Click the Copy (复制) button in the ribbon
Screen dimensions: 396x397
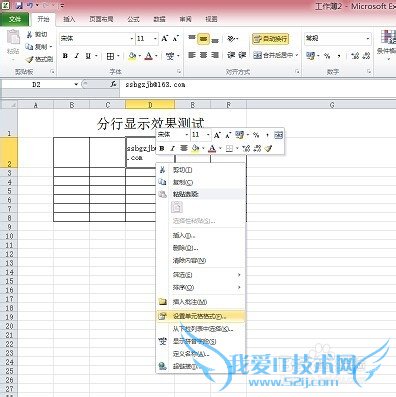(37, 47)
